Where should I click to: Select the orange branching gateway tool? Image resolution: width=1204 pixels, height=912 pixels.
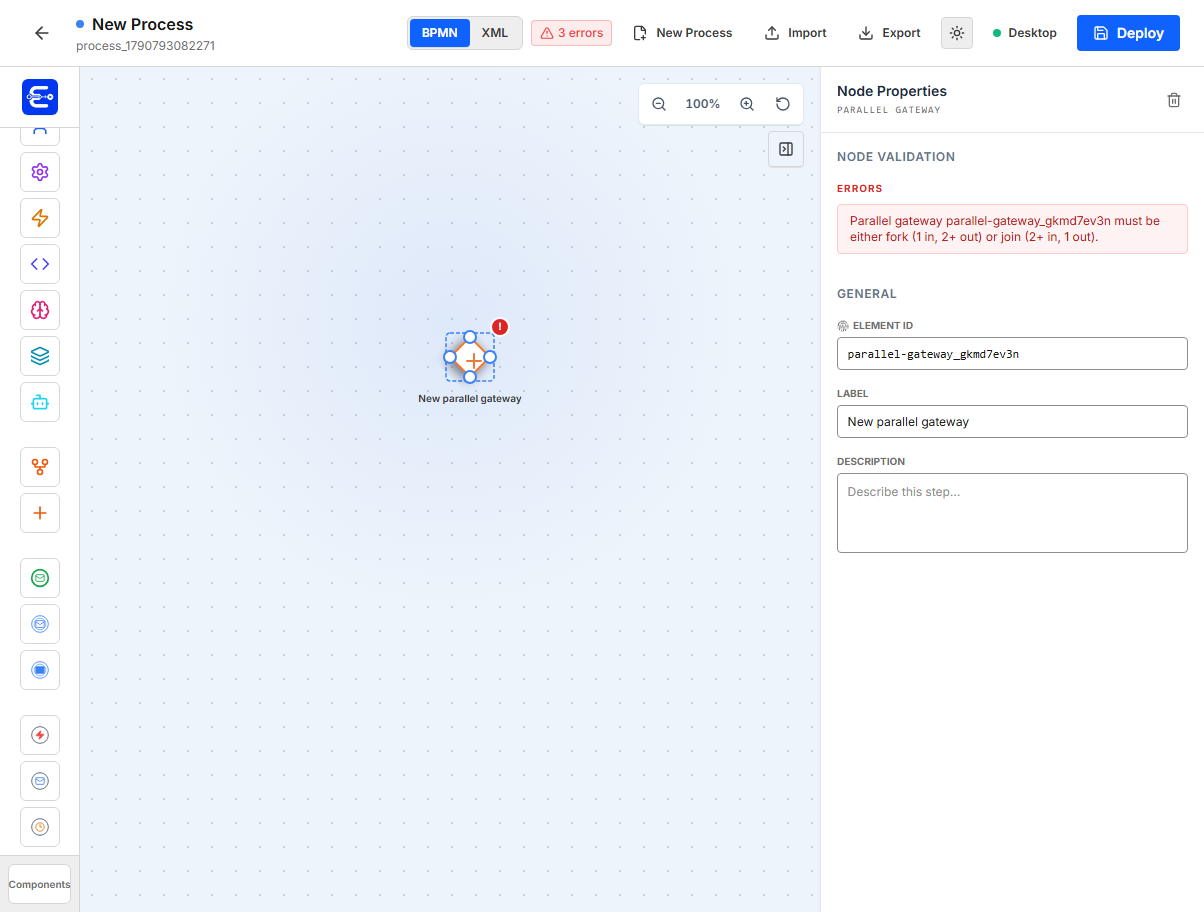[x=40, y=467]
